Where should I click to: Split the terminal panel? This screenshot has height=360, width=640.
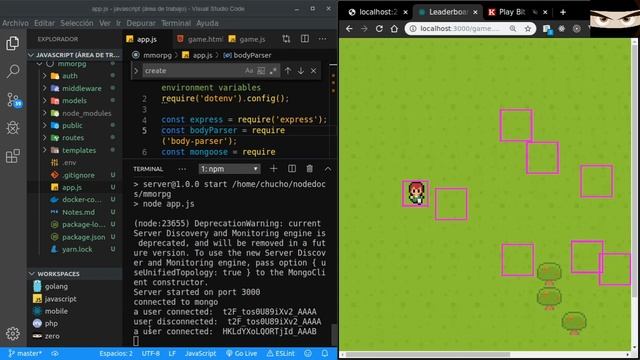(292, 169)
